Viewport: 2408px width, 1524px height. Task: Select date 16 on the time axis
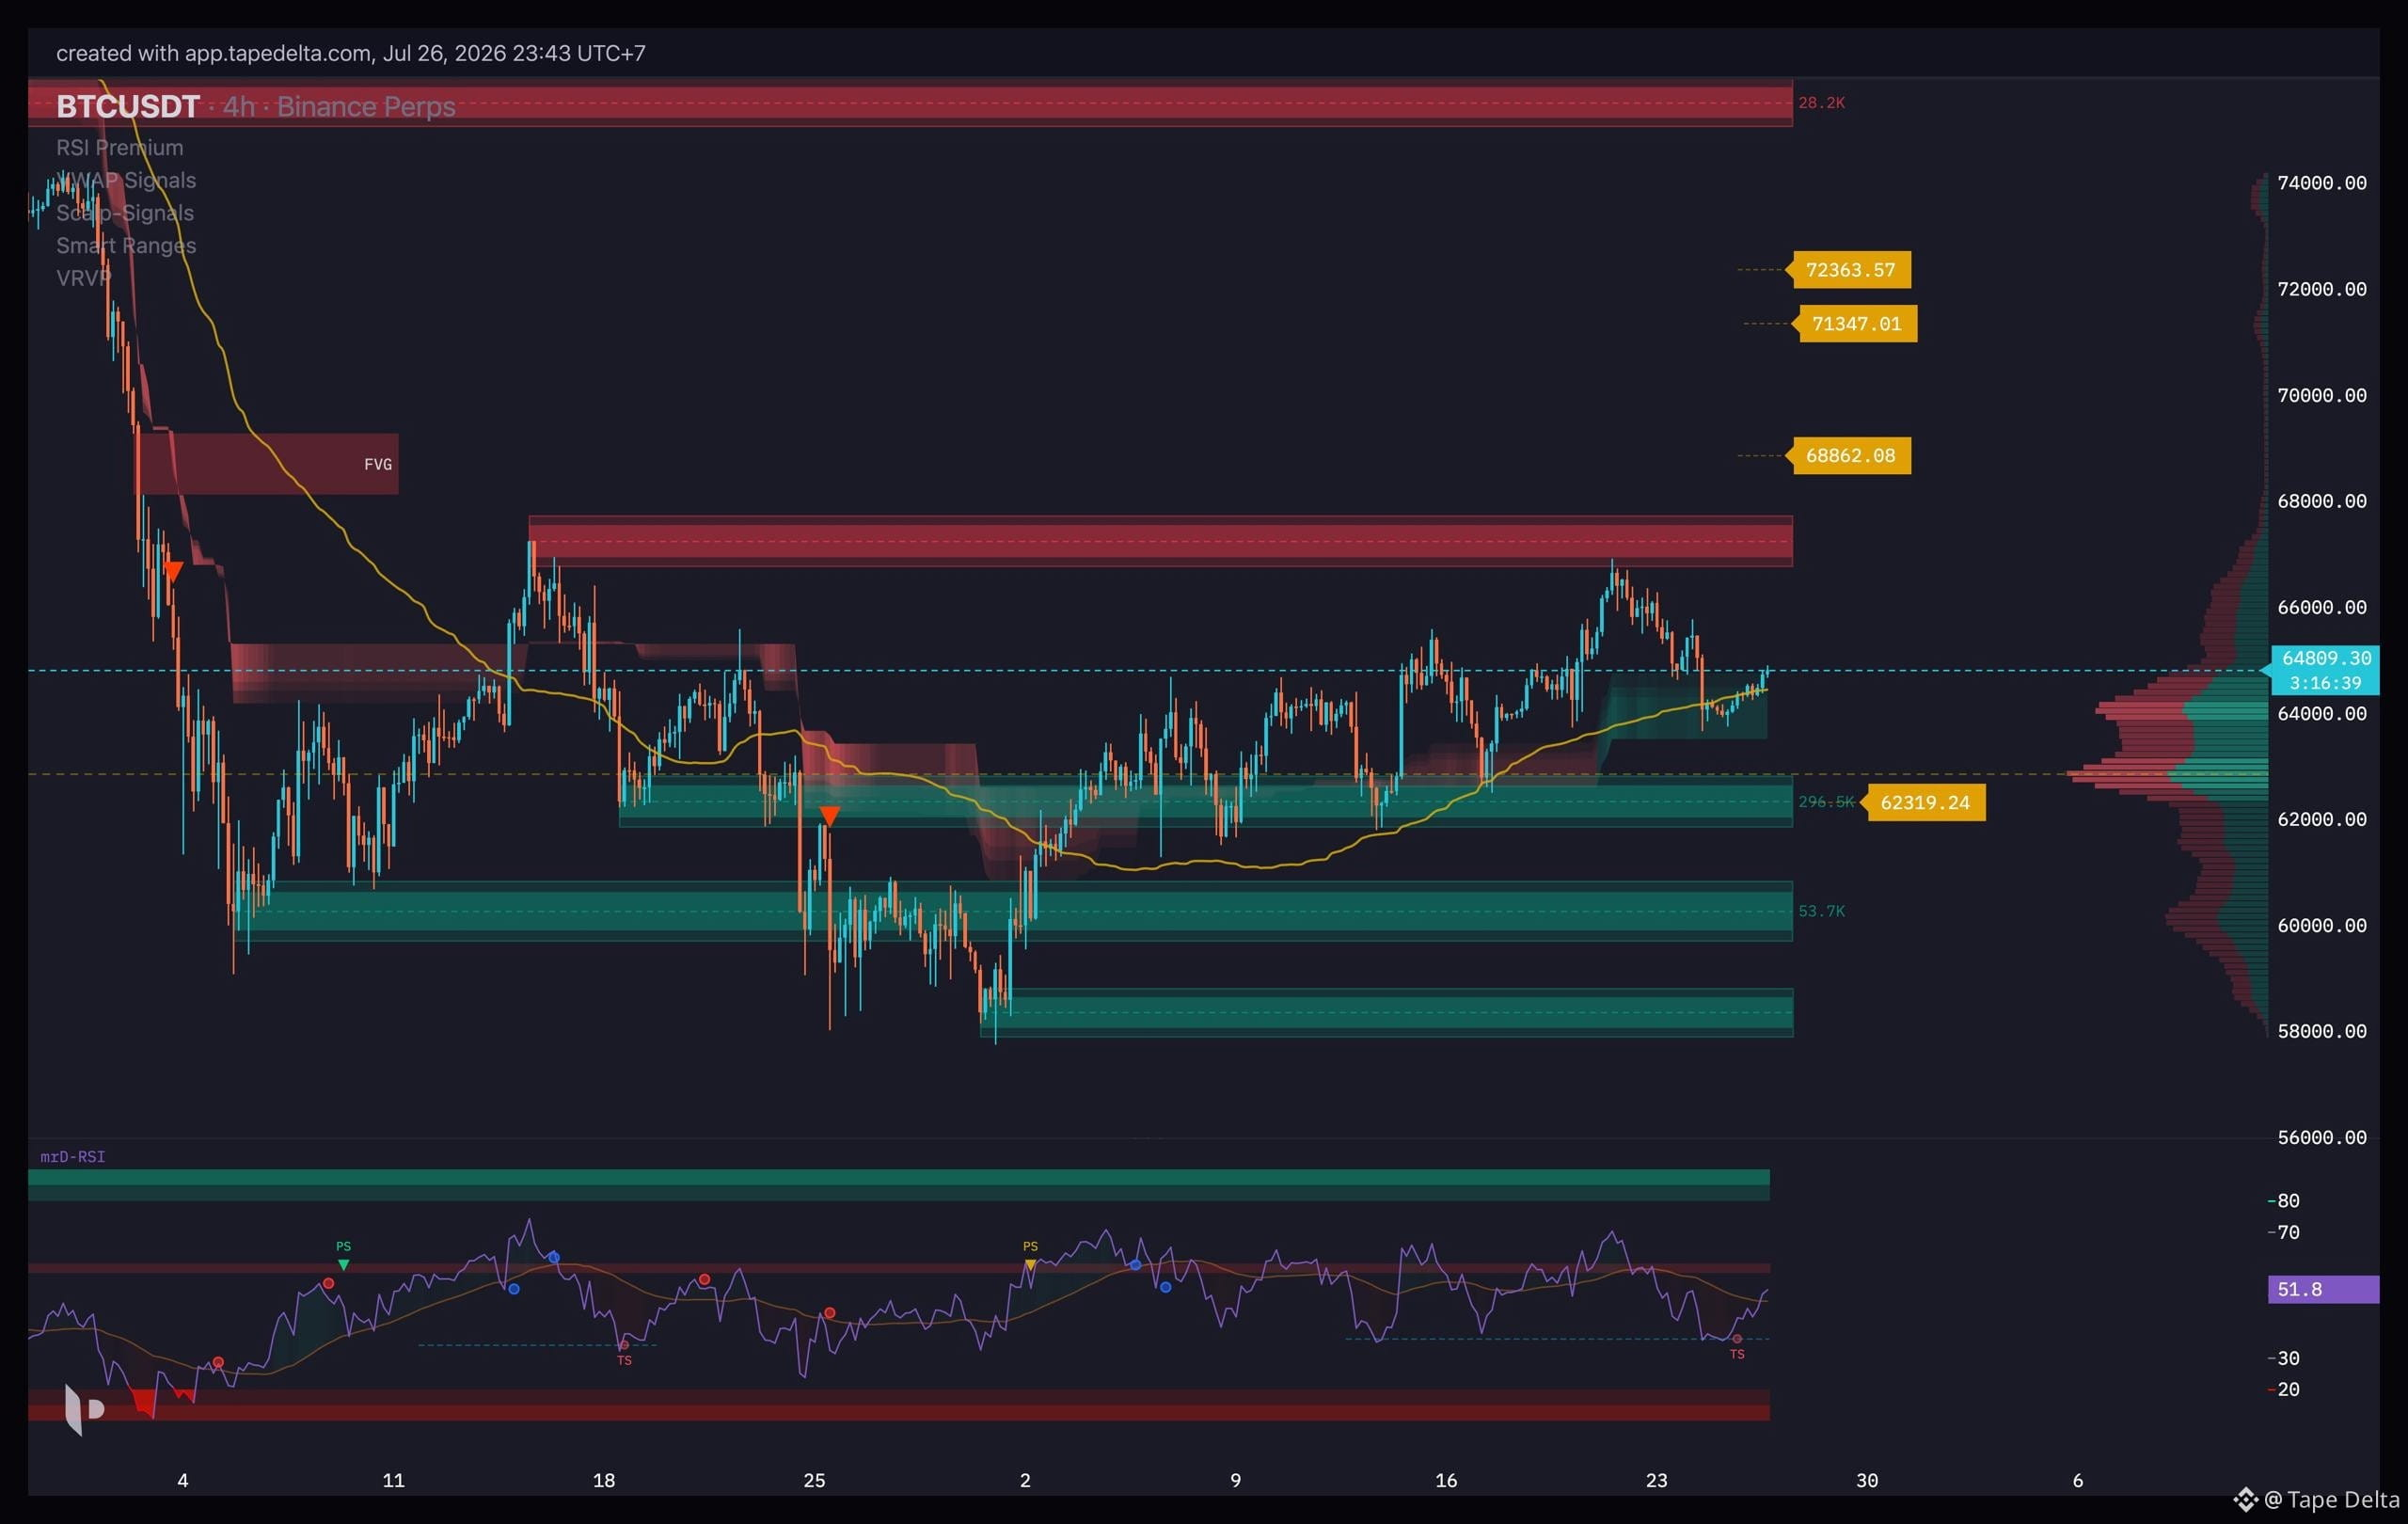1446,1480
